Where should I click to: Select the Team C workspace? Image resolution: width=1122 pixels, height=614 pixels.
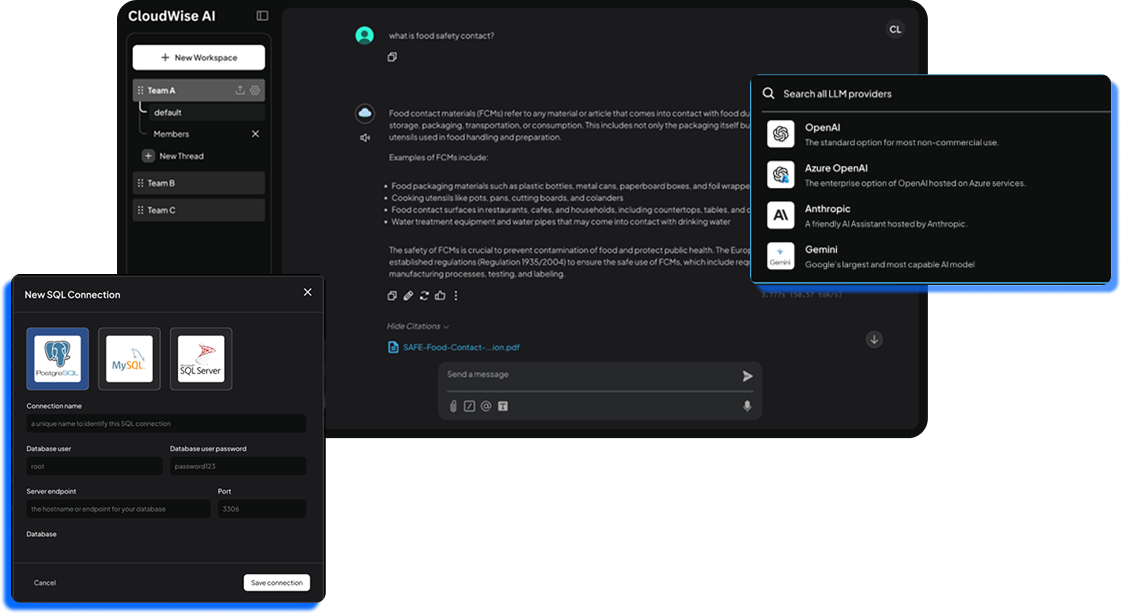[199, 210]
